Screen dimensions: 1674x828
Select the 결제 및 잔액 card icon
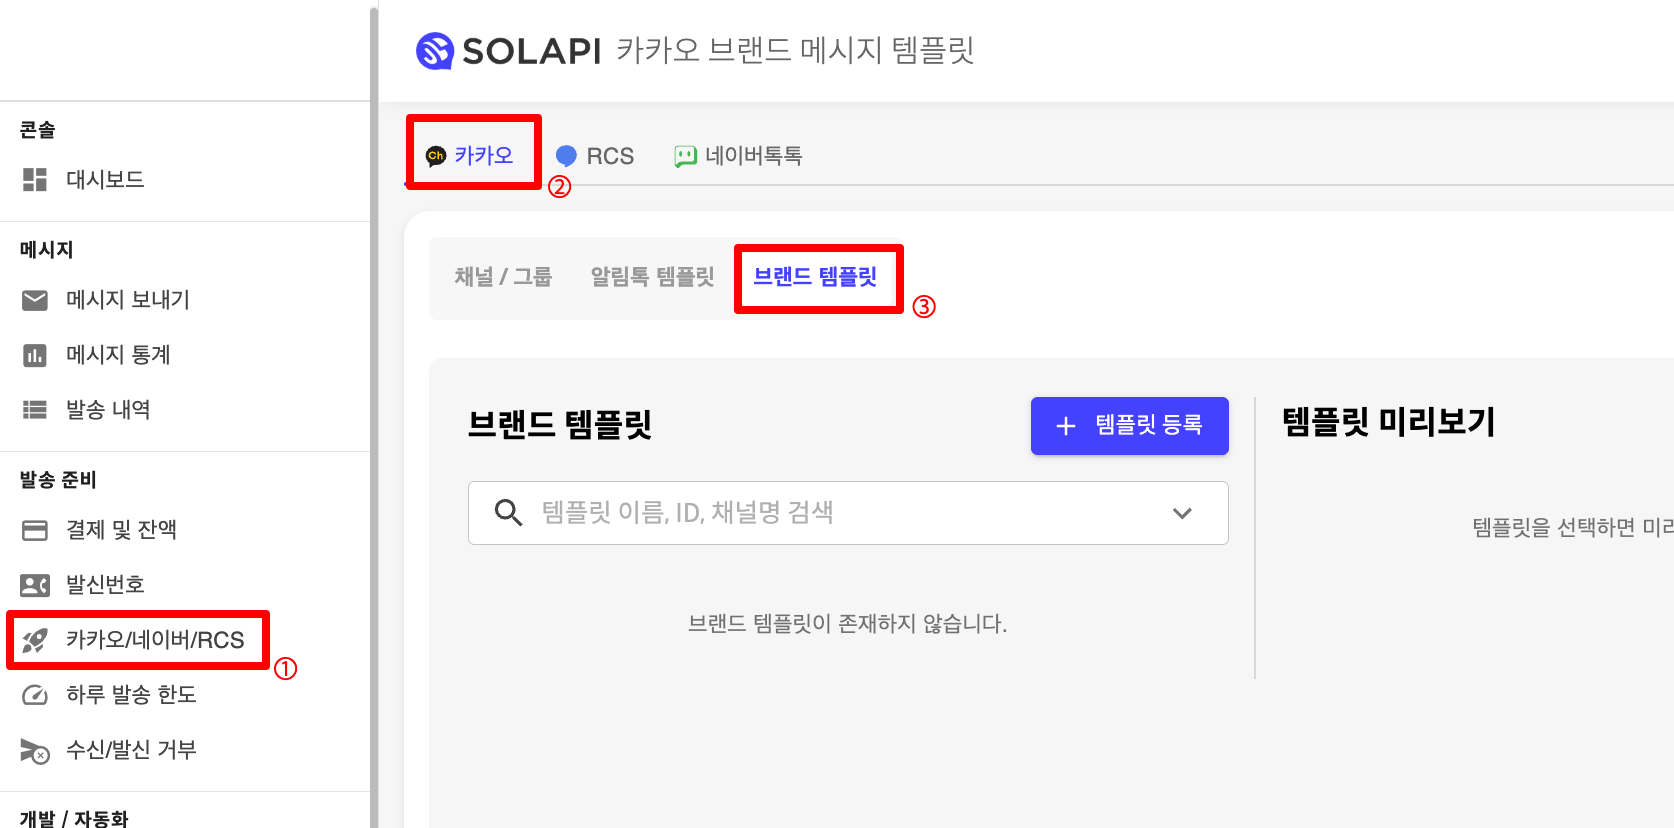point(35,530)
